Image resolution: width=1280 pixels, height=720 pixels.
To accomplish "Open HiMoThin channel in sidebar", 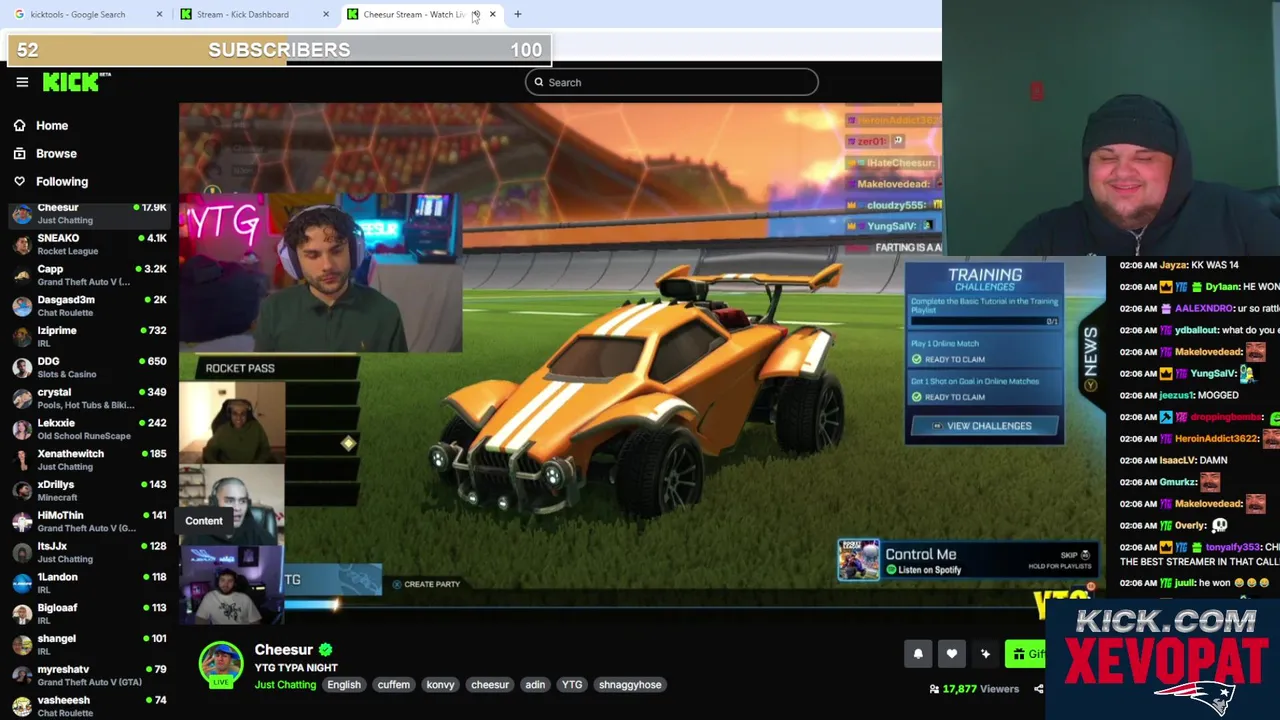I will point(89,521).
